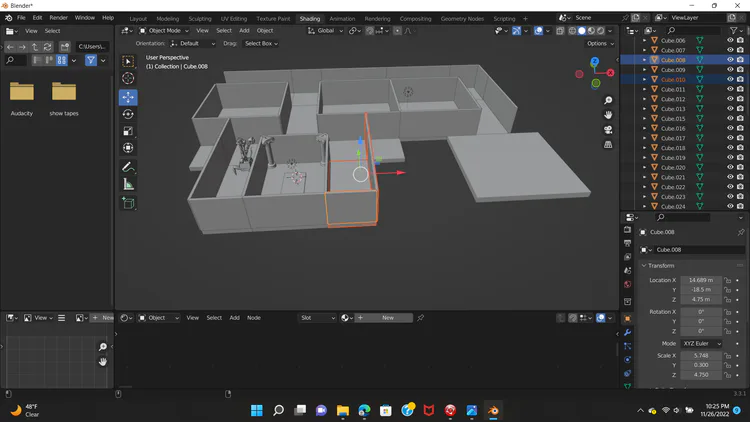Image resolution: width=750 pixels, height=422 pixels.
Task: Hide Cube.008 in viewport via eye
Action: [x=730, y=60]
